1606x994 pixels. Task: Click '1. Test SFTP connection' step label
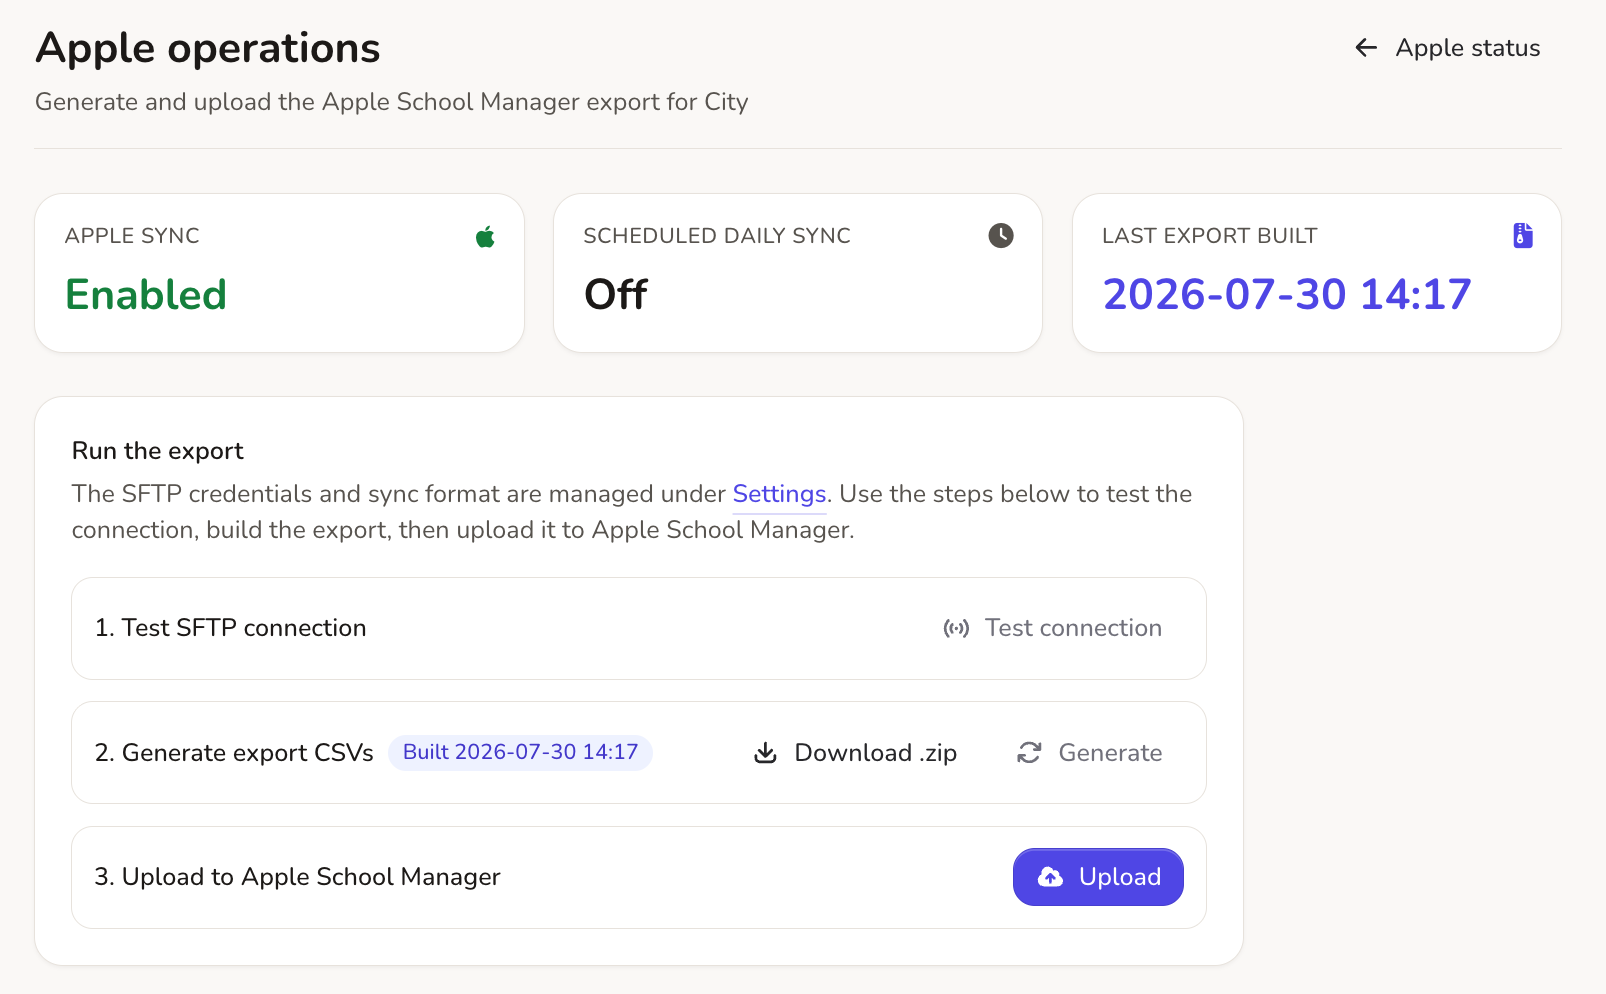[230, 628]
